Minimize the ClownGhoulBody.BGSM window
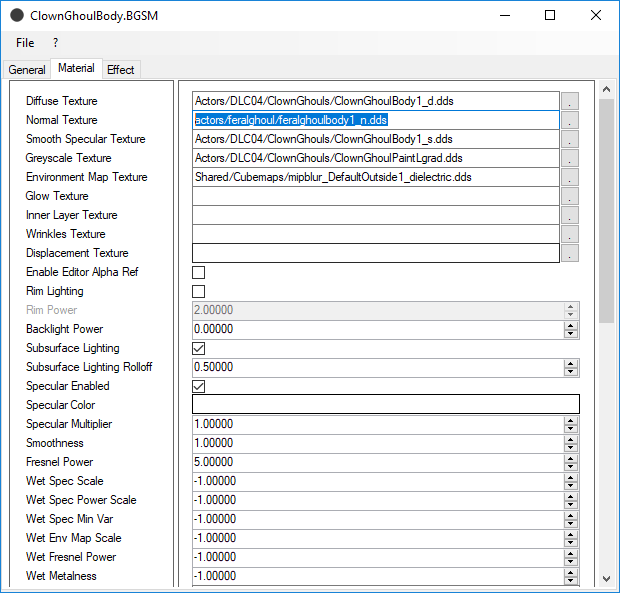620x593 pixels. (505, 15)
